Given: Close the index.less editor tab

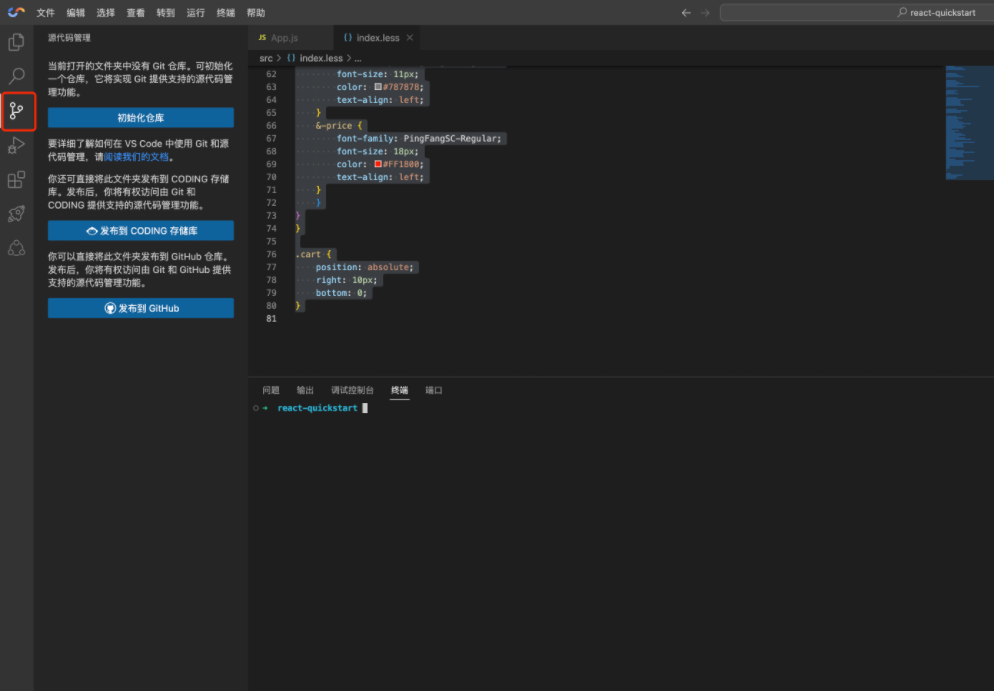Looking at the screenshot, I should (410, 38).
